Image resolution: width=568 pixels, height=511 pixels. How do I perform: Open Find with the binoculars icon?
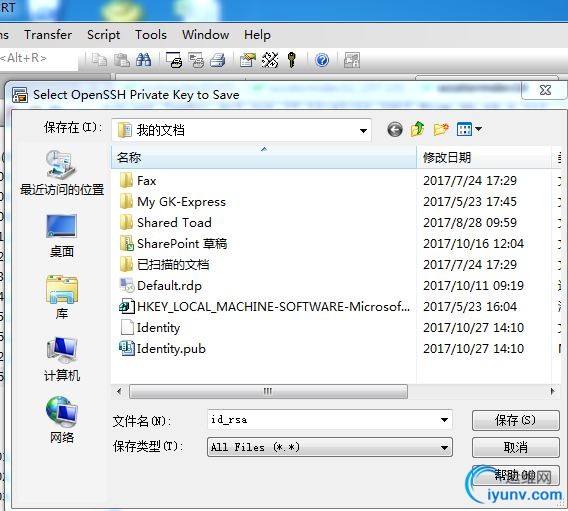(x=143, y=60)
